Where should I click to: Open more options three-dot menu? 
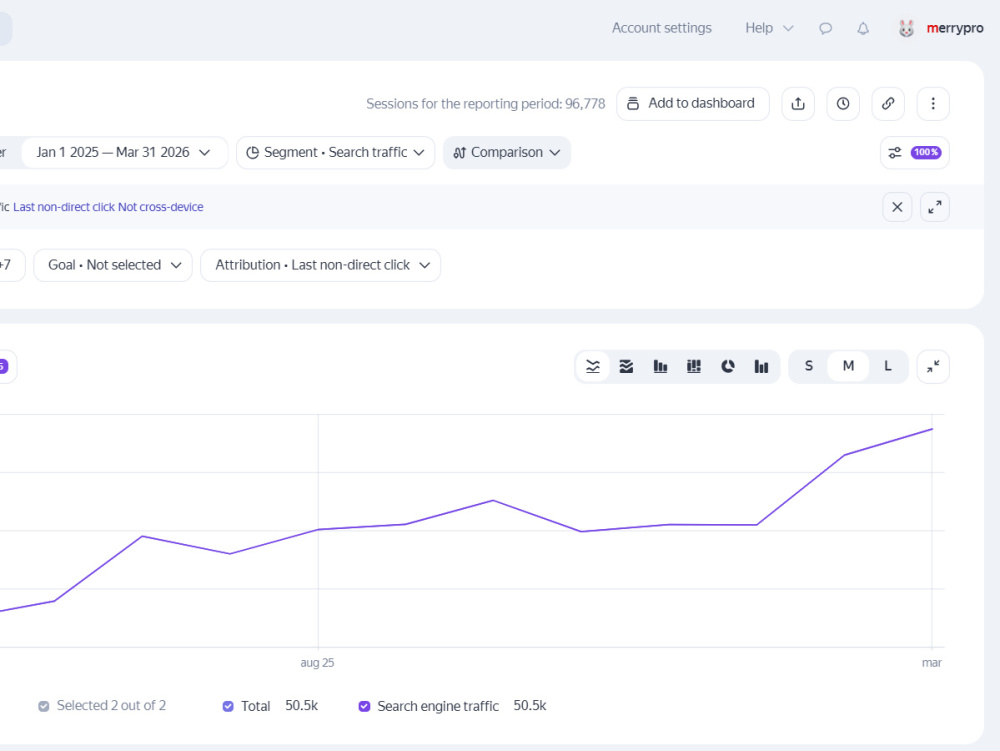tap(933, 103)
